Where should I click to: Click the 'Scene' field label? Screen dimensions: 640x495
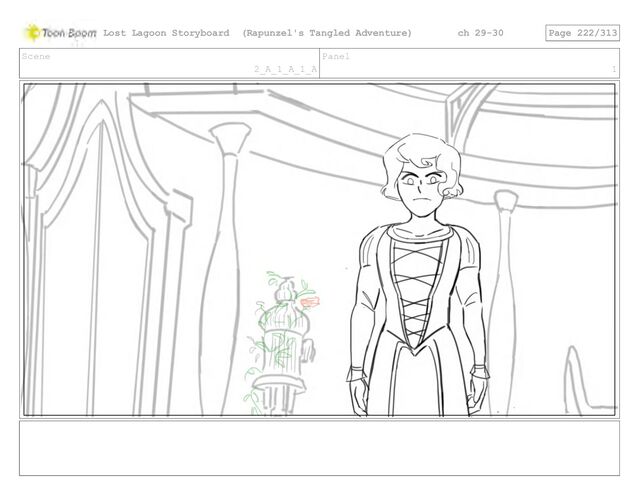(36, 56)
